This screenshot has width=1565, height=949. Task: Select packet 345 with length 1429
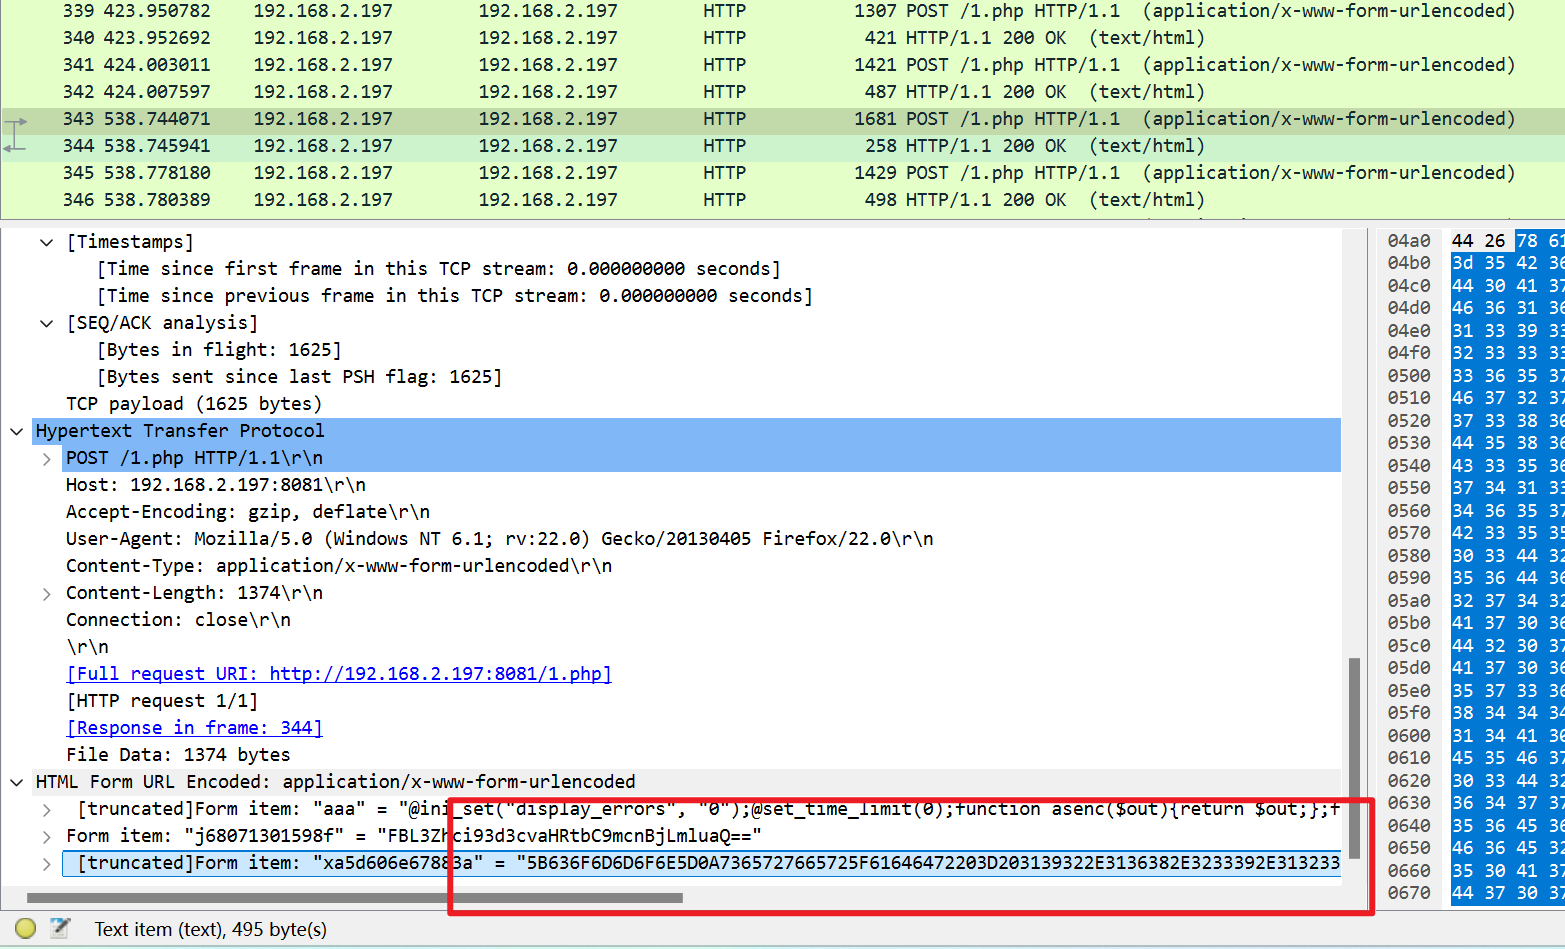coord(782,173)
